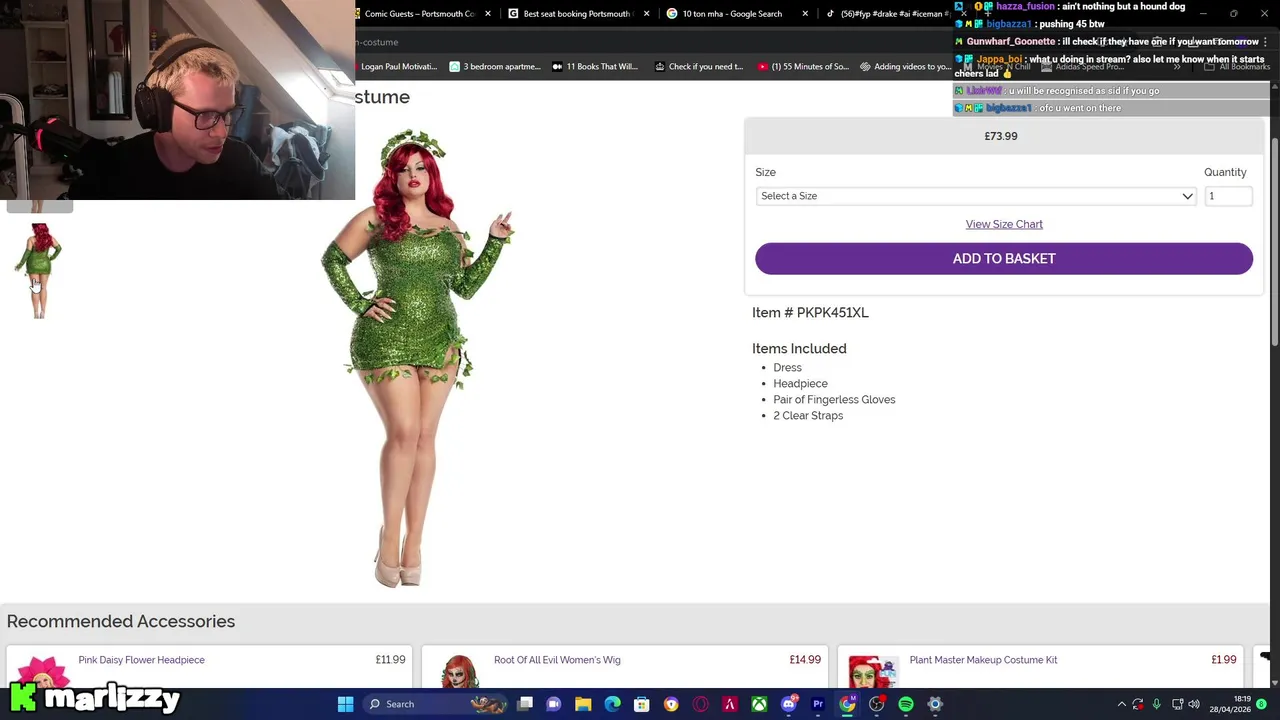Click the browser address bar URL

(378, 42)
